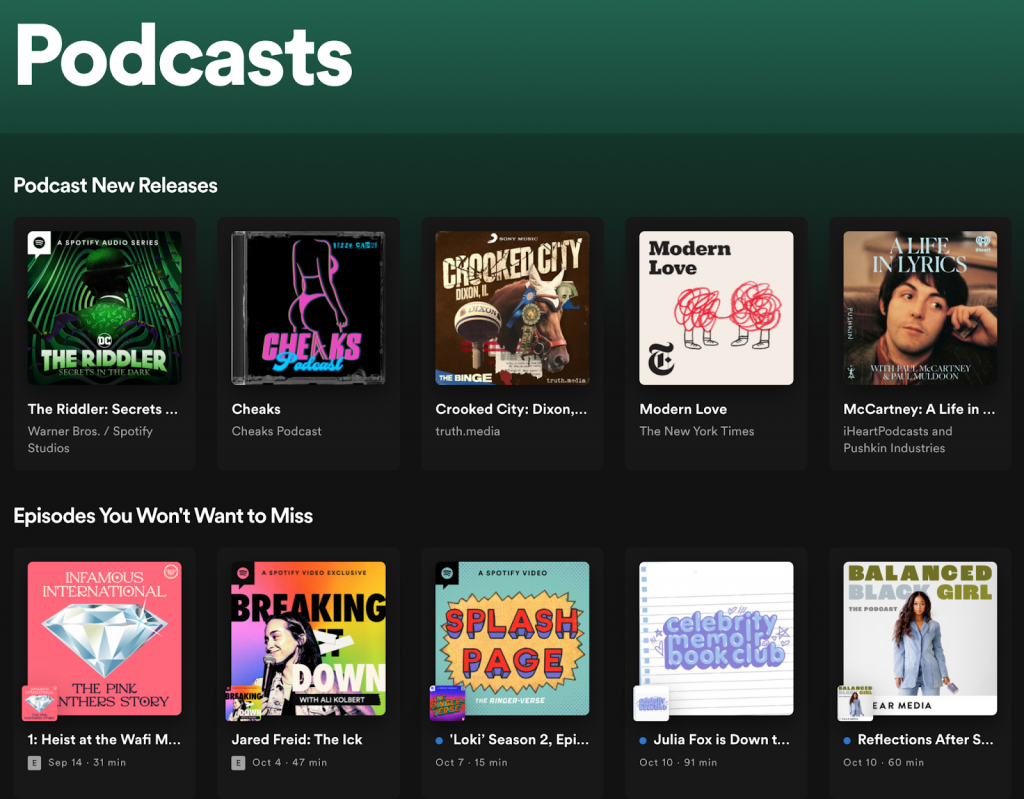Open the Crooked City: Dixon cover image

coord(512,308)
